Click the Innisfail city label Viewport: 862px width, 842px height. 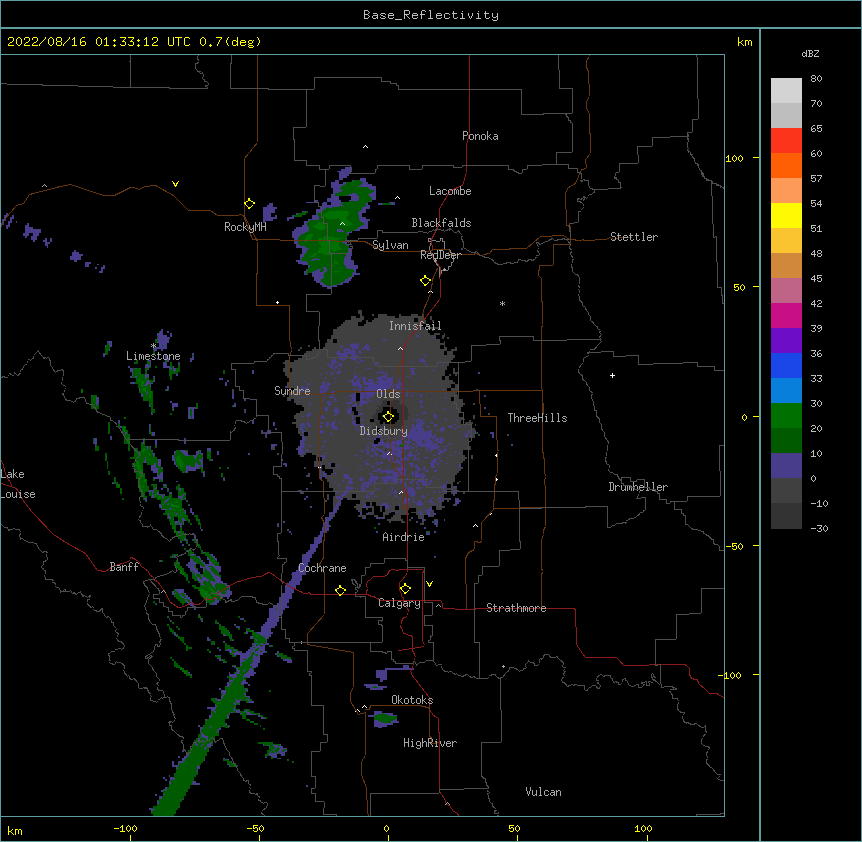[415, 326]
